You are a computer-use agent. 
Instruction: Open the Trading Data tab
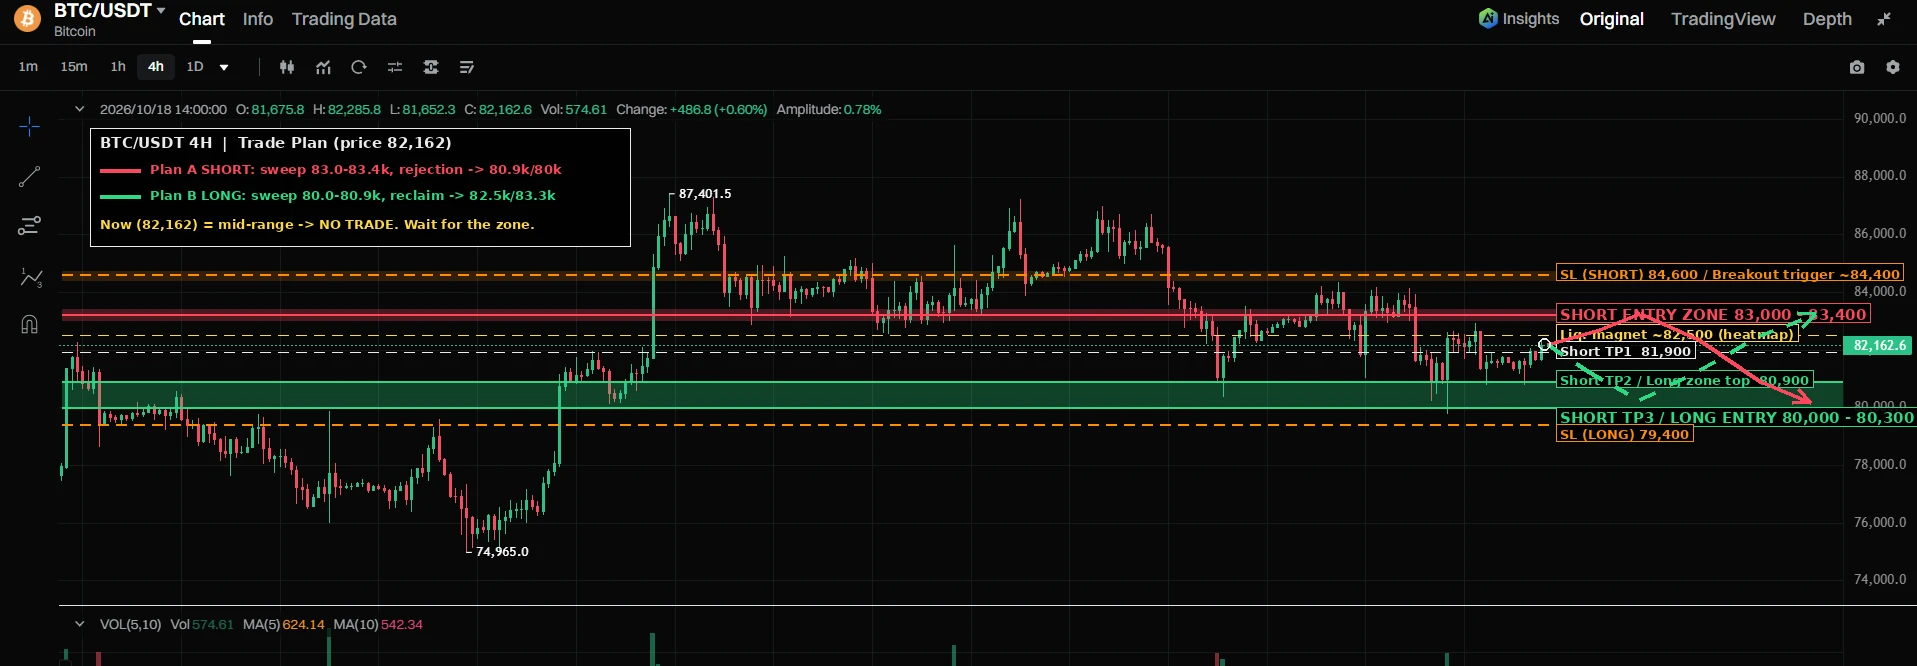point(344,19)
